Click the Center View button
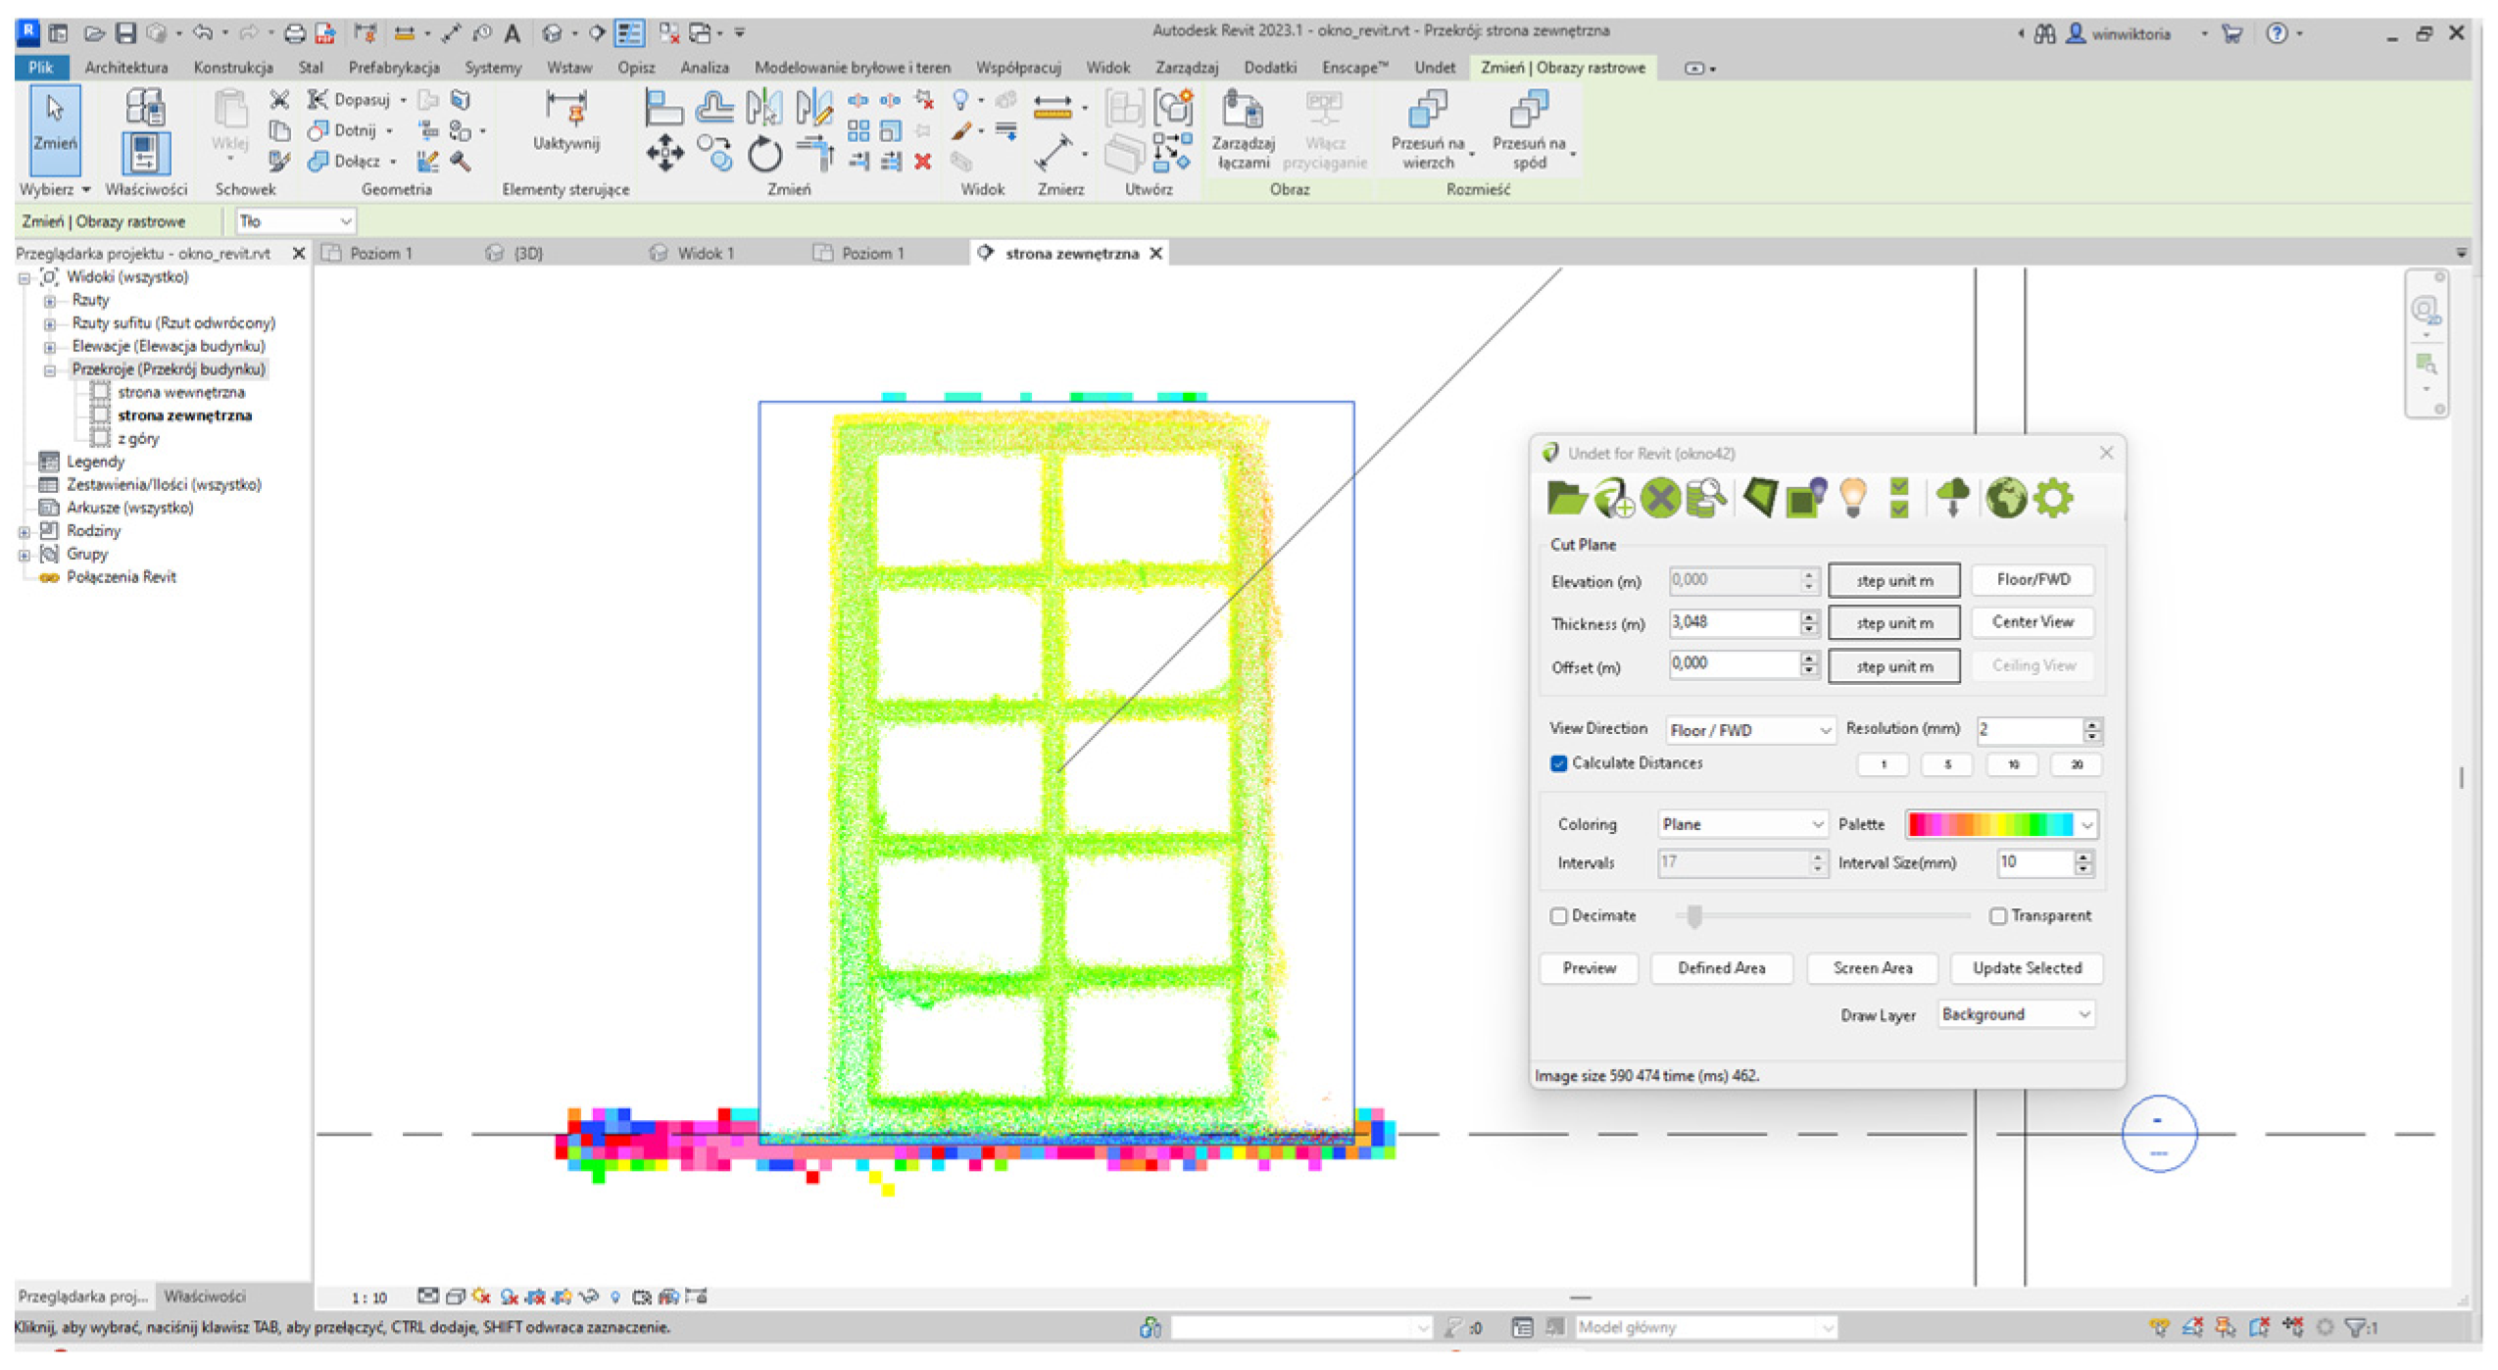 point(2032,622)
